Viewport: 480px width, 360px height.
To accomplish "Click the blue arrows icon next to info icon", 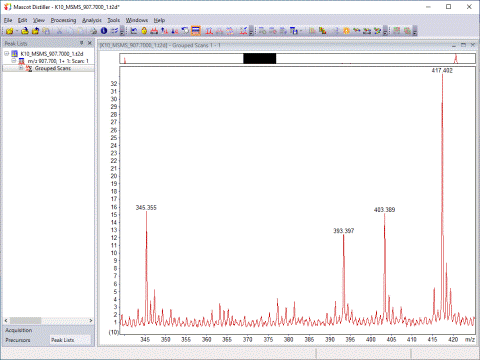I will click(x=114, y=31).
